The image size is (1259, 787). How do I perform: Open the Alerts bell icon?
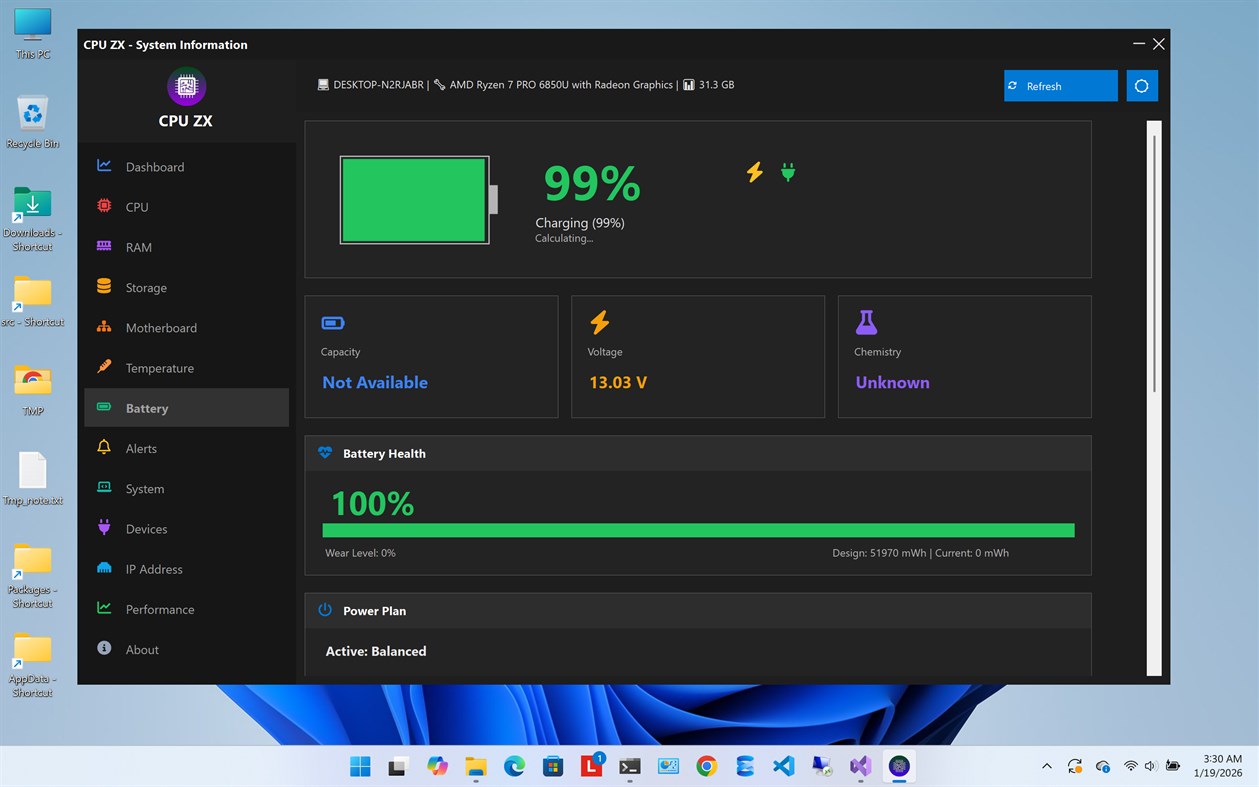pyautogui.click(x=103, y=448)
